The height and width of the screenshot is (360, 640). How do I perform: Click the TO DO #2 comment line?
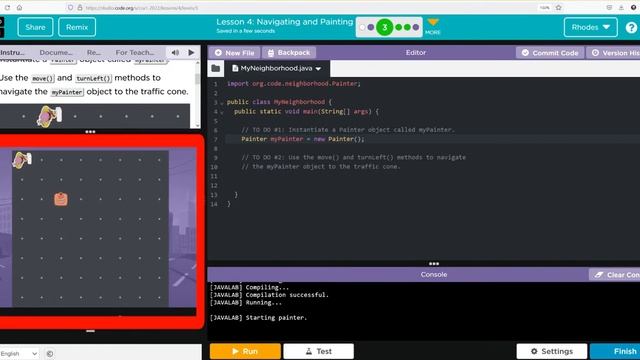(x=353, y=157)
